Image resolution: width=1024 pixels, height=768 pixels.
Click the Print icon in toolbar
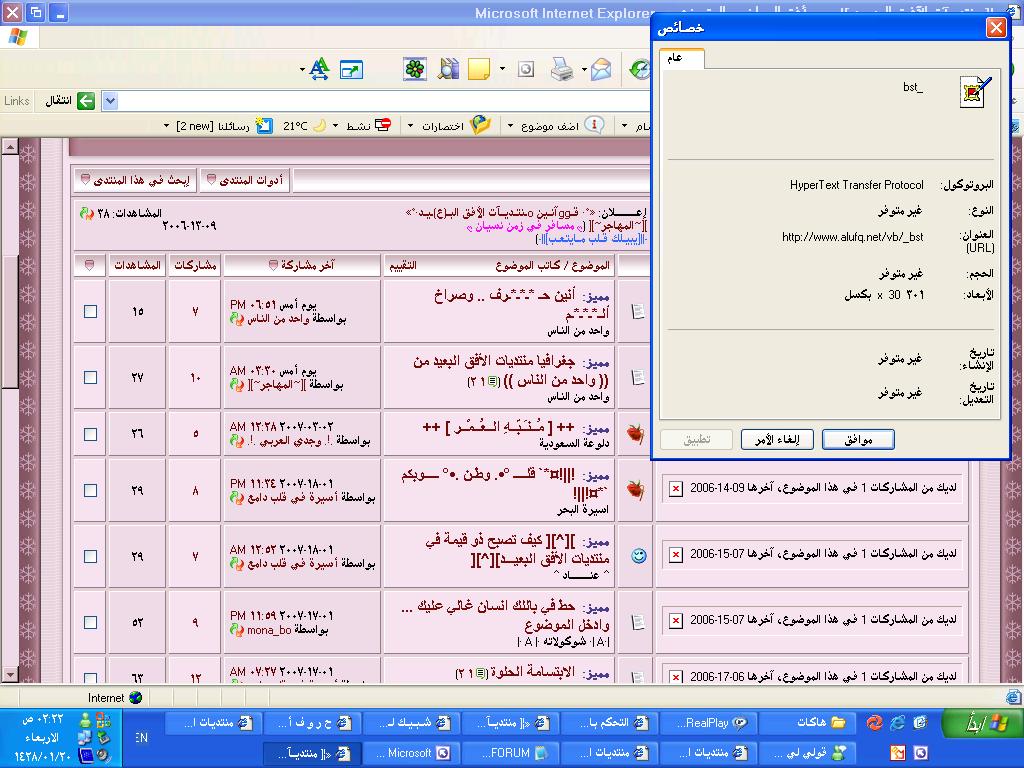point(562,69)
